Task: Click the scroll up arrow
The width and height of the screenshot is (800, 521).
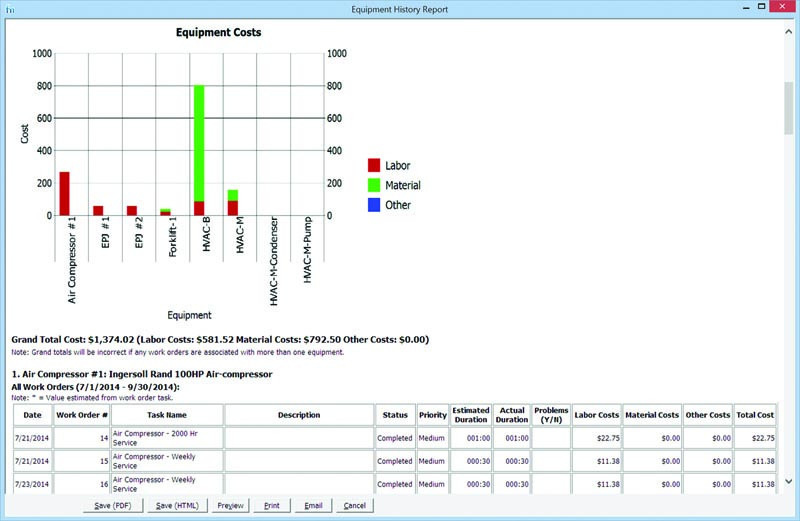Action: click(x=788, y=32)
